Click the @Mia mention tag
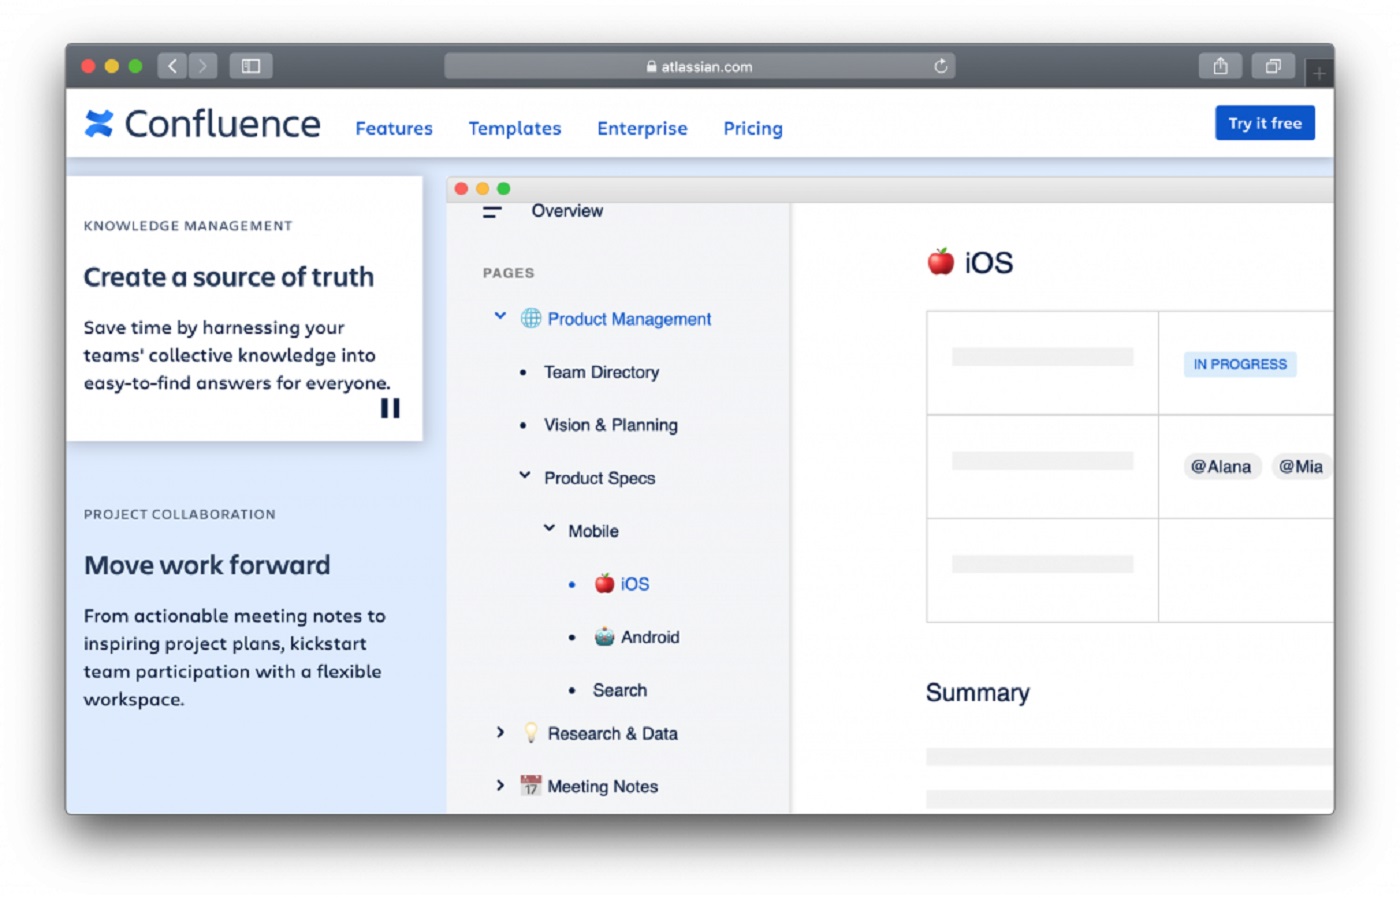 pos(1300,467)
